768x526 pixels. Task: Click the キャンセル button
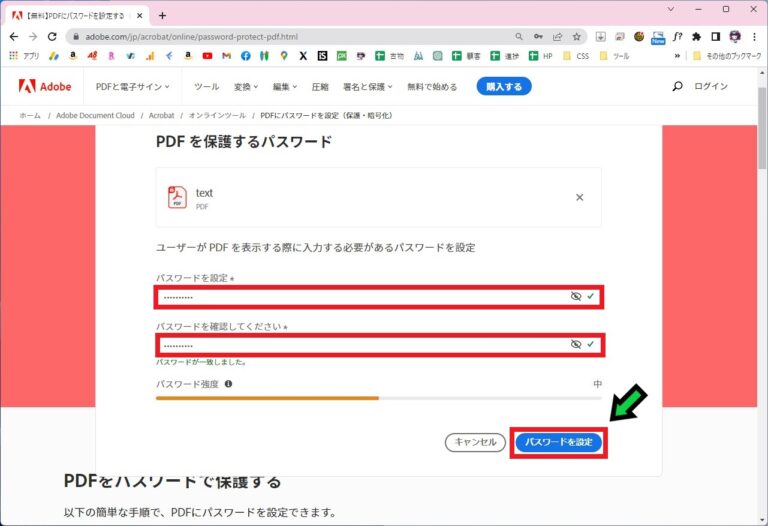click(x=475, y=442)
